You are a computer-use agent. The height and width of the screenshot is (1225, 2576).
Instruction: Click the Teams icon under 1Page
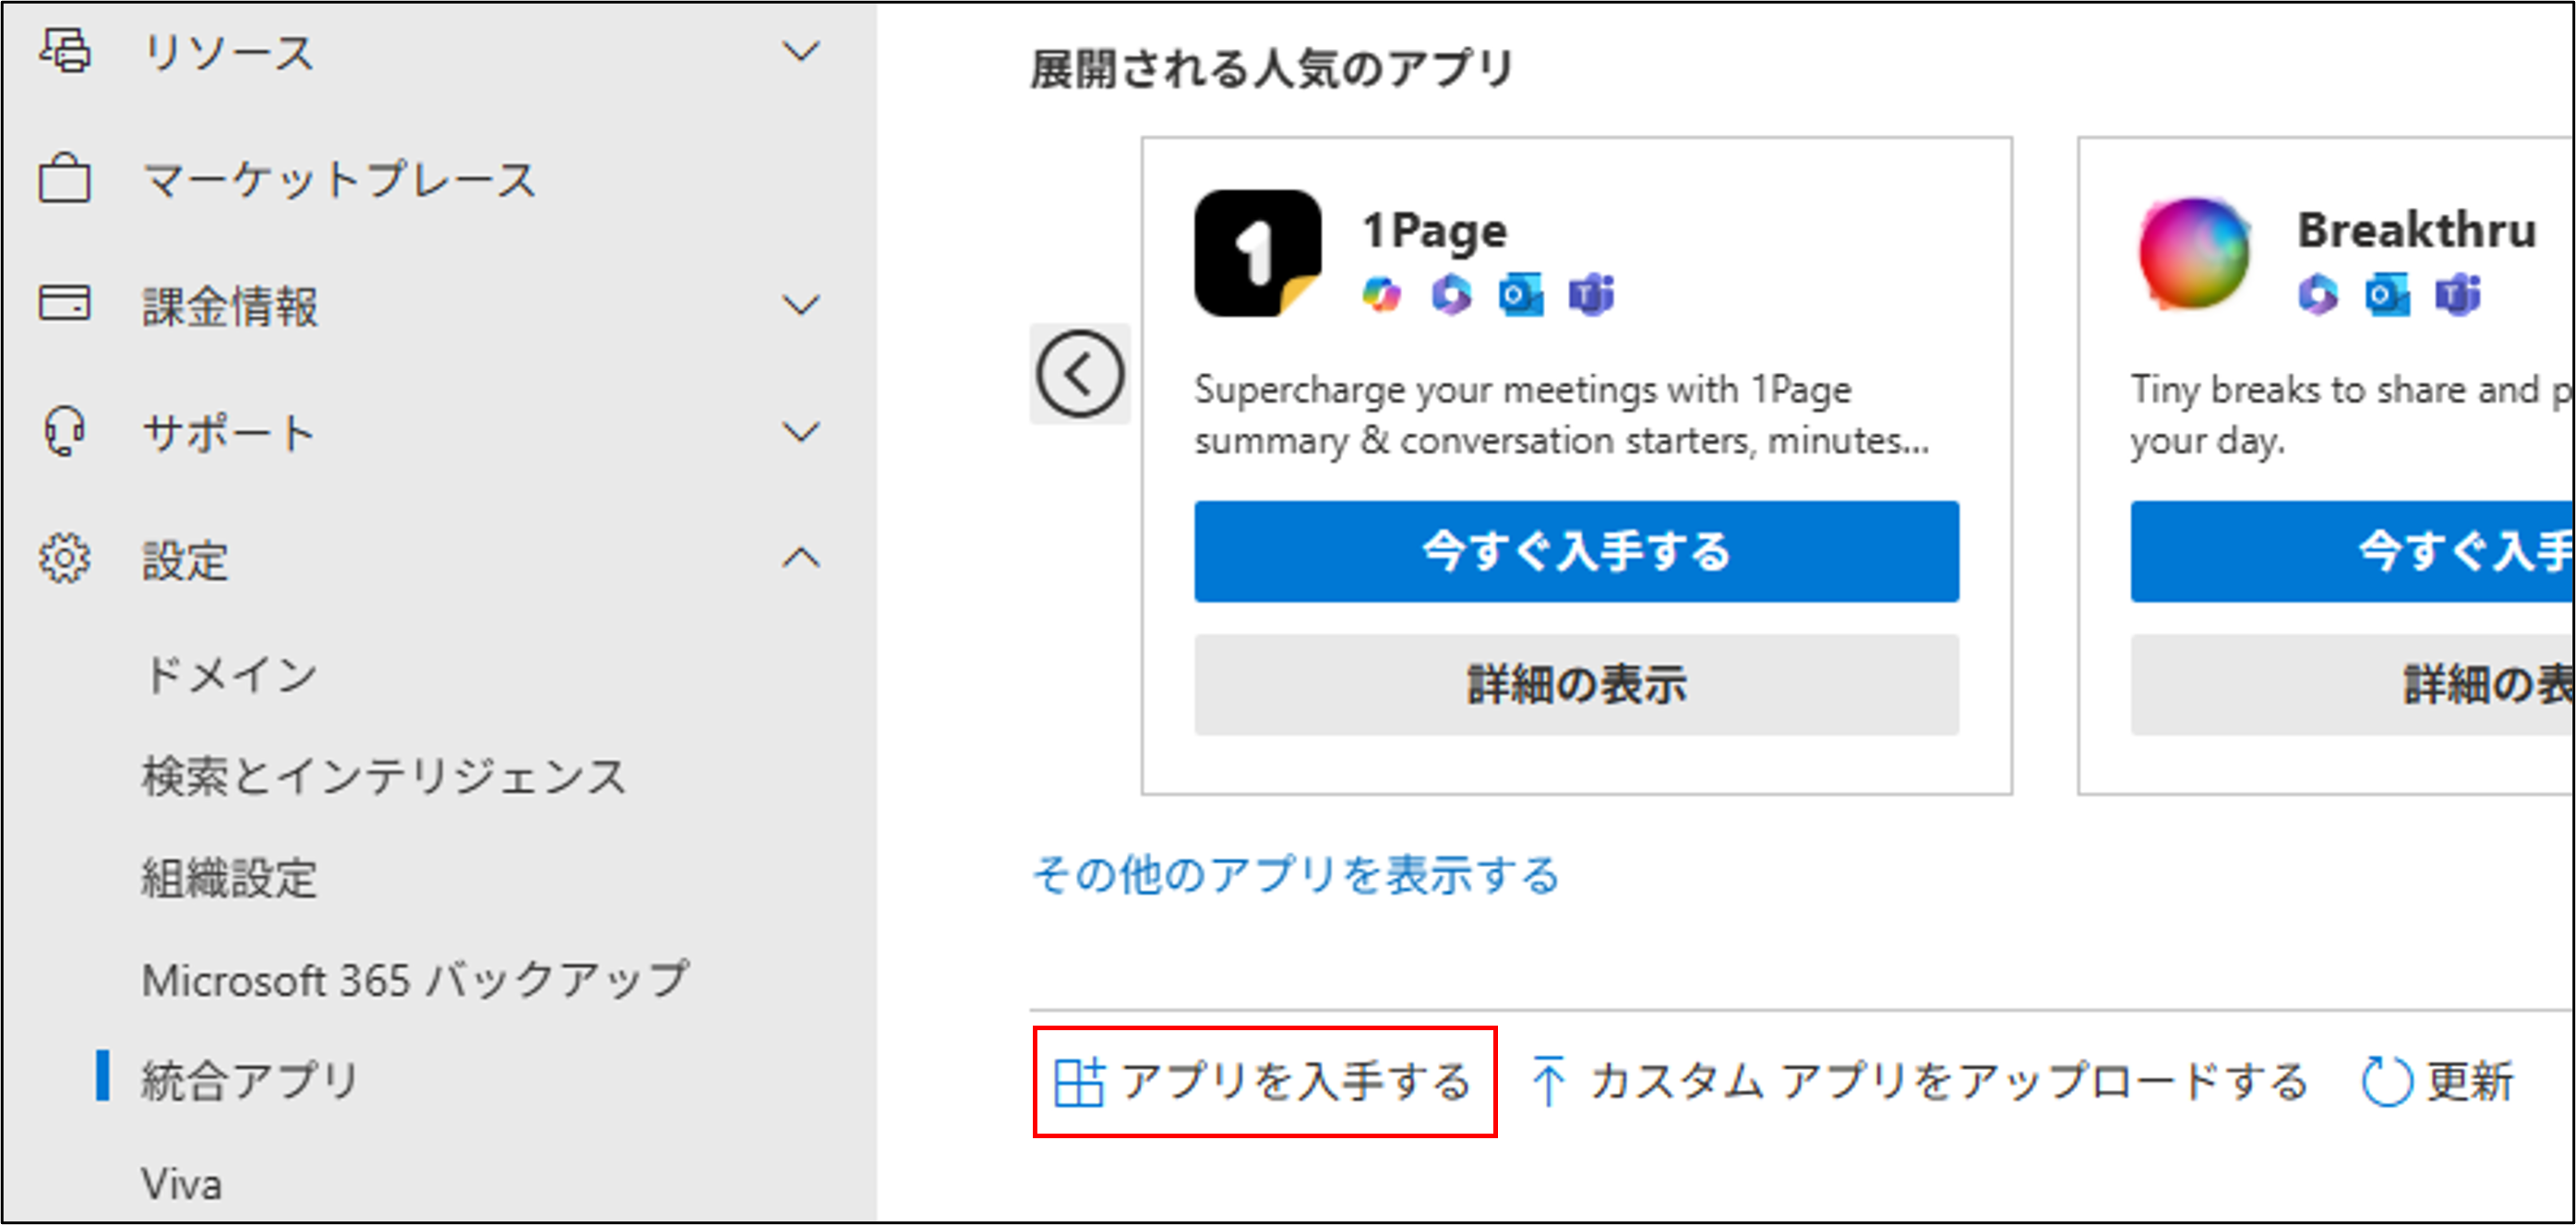(1591, 296)
